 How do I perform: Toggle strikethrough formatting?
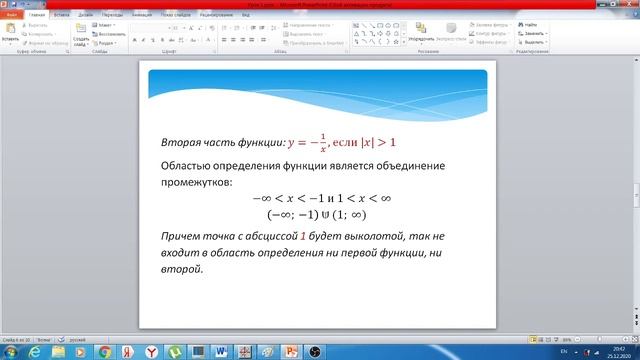pyautogui.click(x=171, y=40)
